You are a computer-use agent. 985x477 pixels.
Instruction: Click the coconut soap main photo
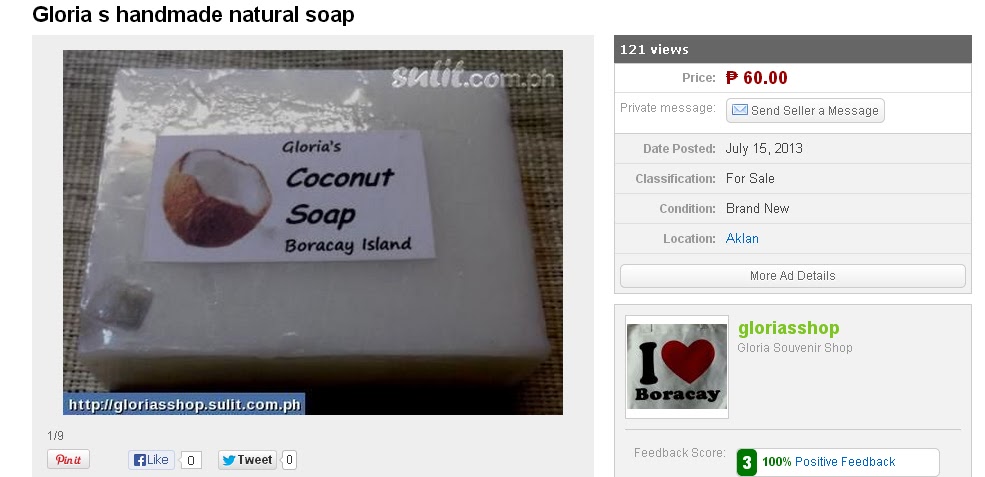pos(313,232)
